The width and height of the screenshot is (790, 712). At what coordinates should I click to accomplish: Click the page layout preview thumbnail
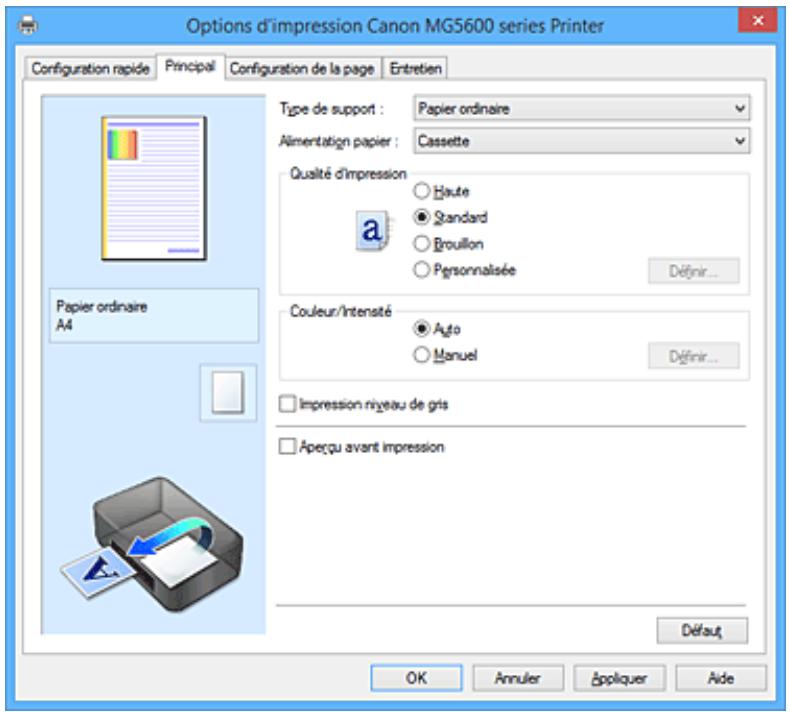(x=154, y=188)
